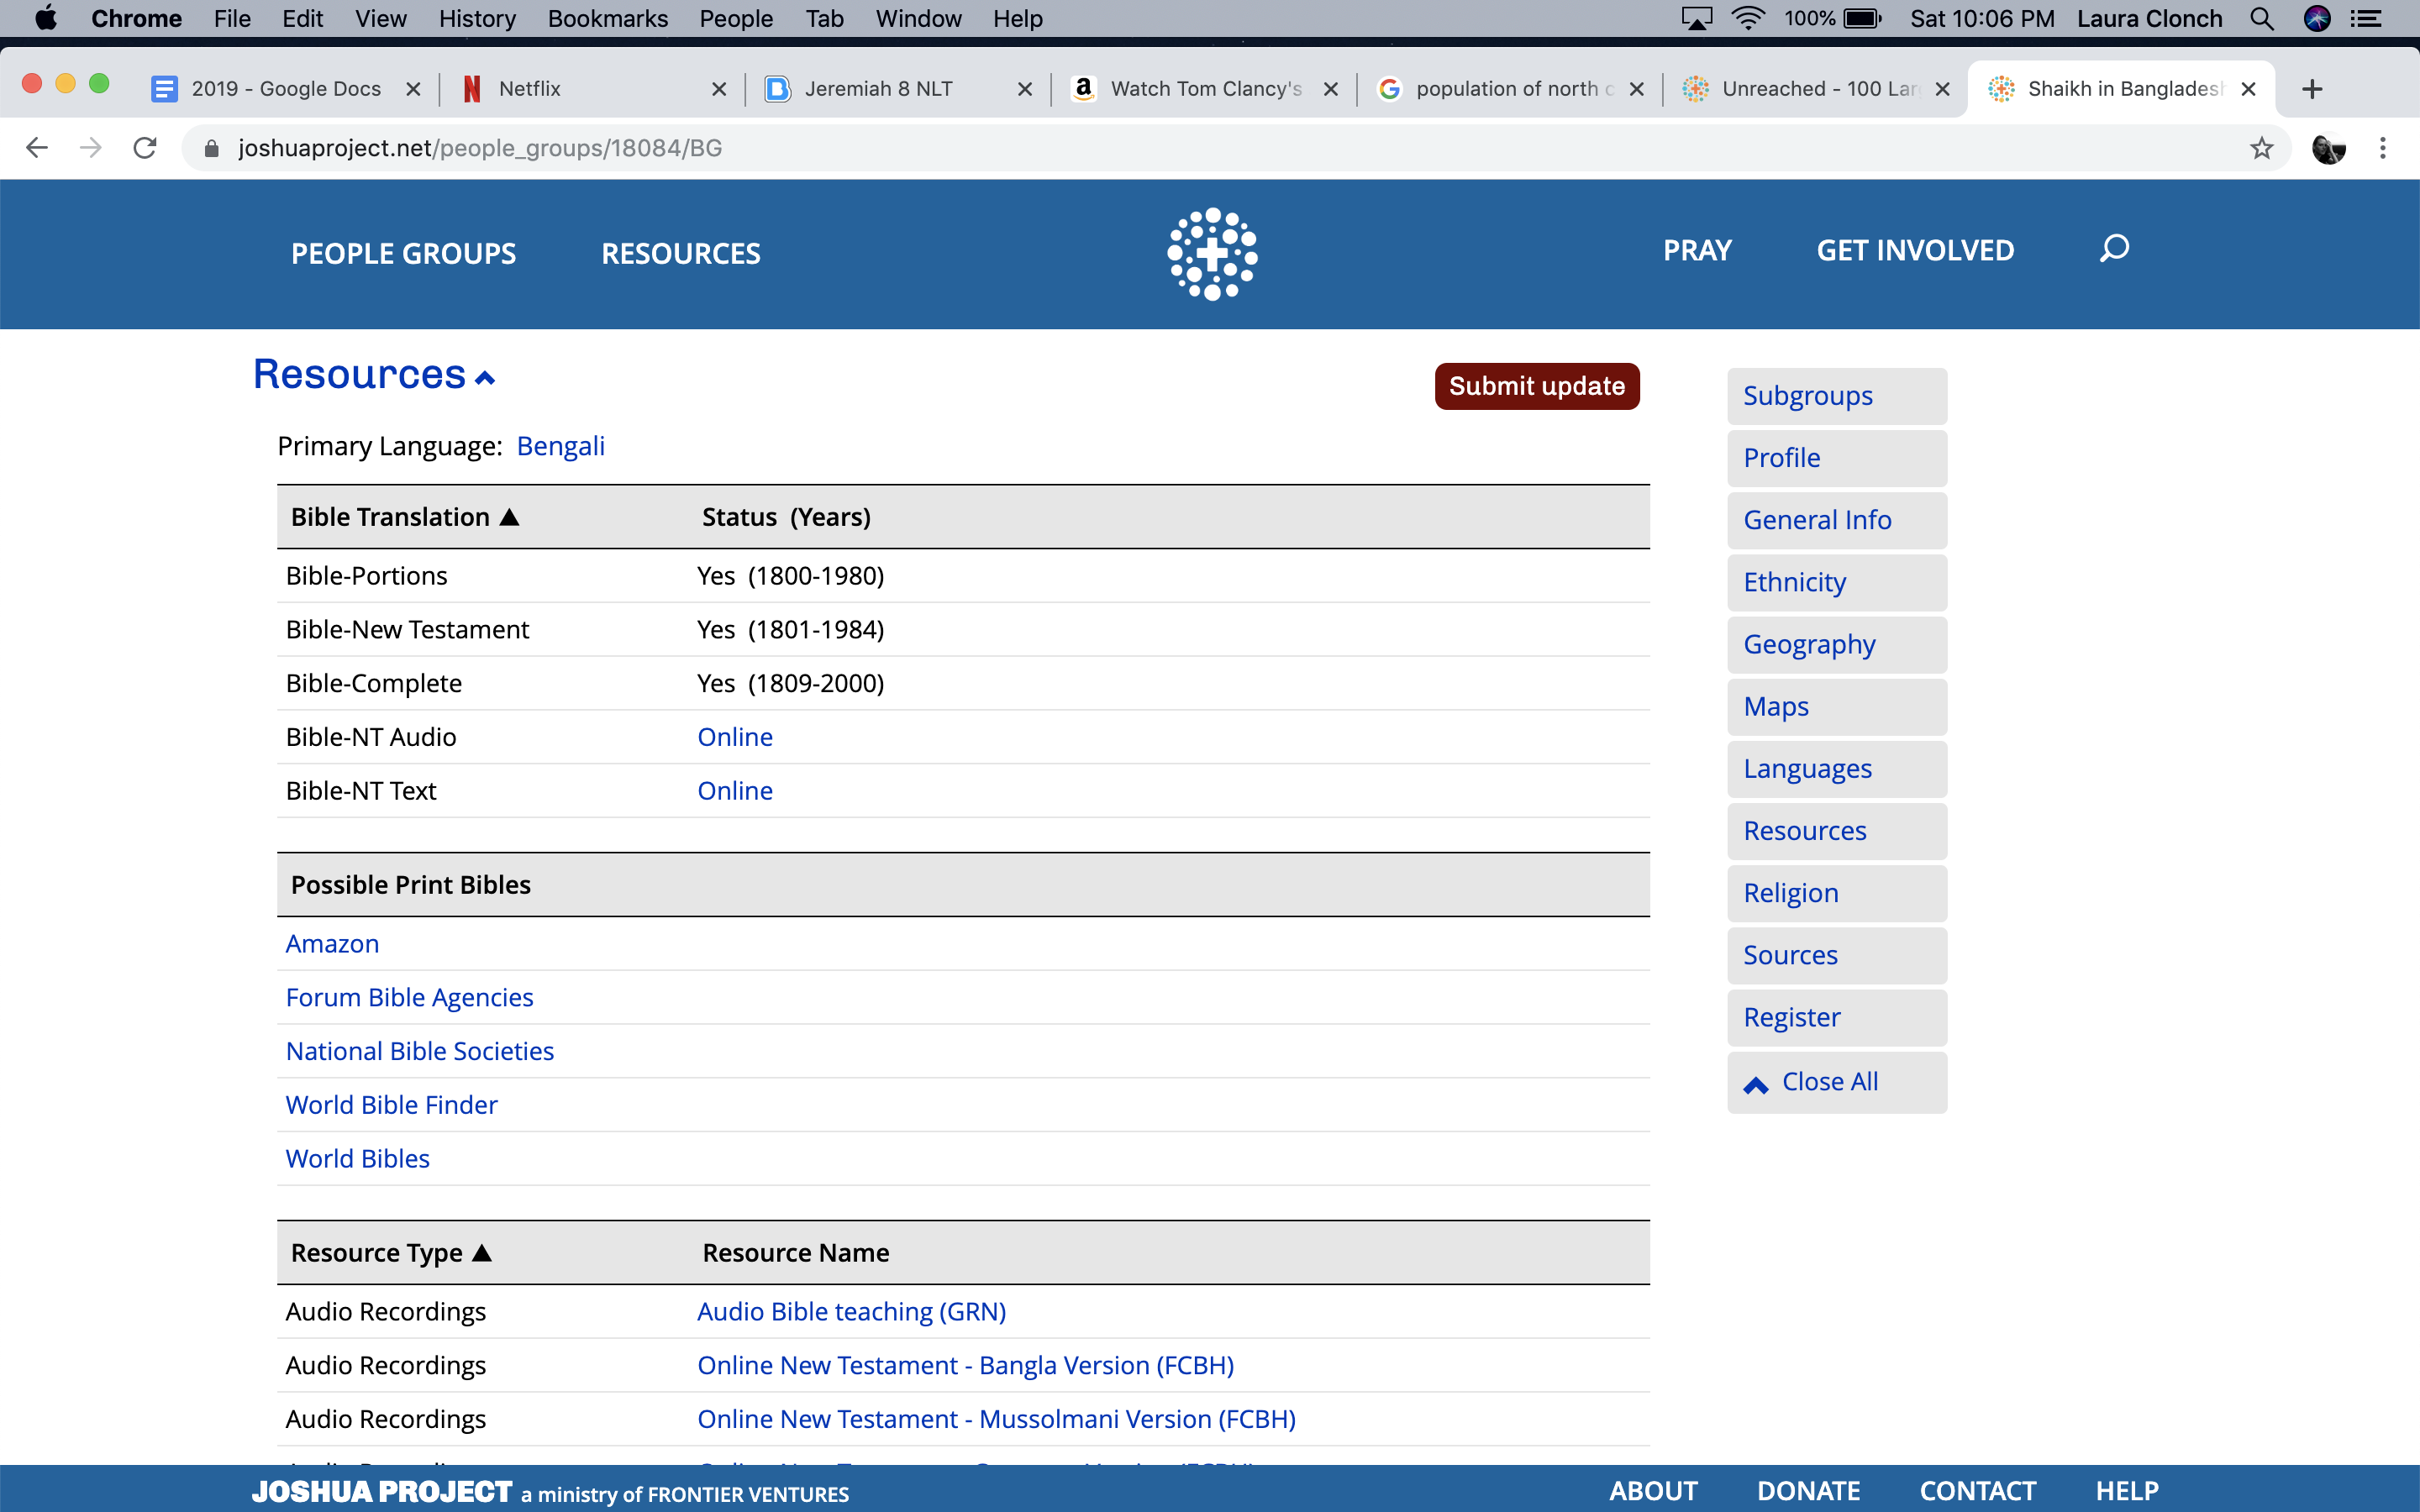Open Bible-NT Audio Online link
This screenshot has height=1512, width=2420.
pos(734,737)
